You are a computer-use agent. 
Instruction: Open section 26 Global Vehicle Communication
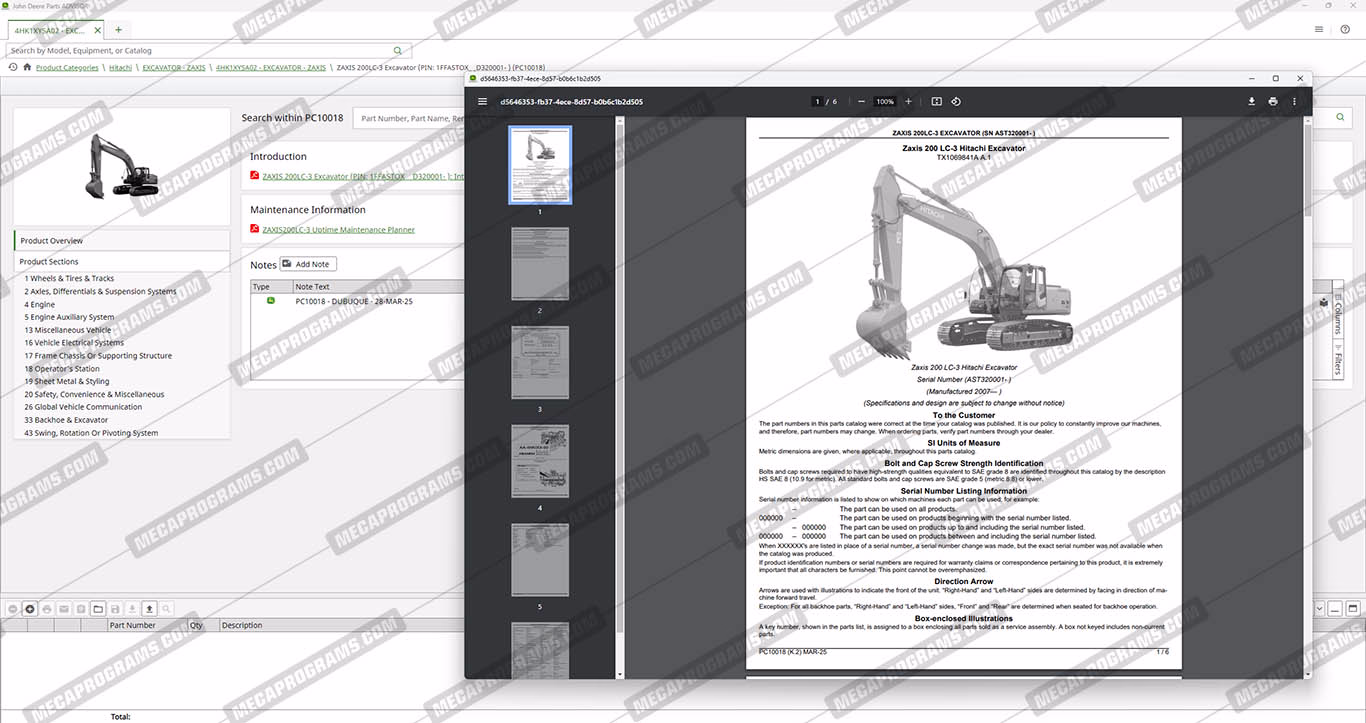click(x=83, y=407)
